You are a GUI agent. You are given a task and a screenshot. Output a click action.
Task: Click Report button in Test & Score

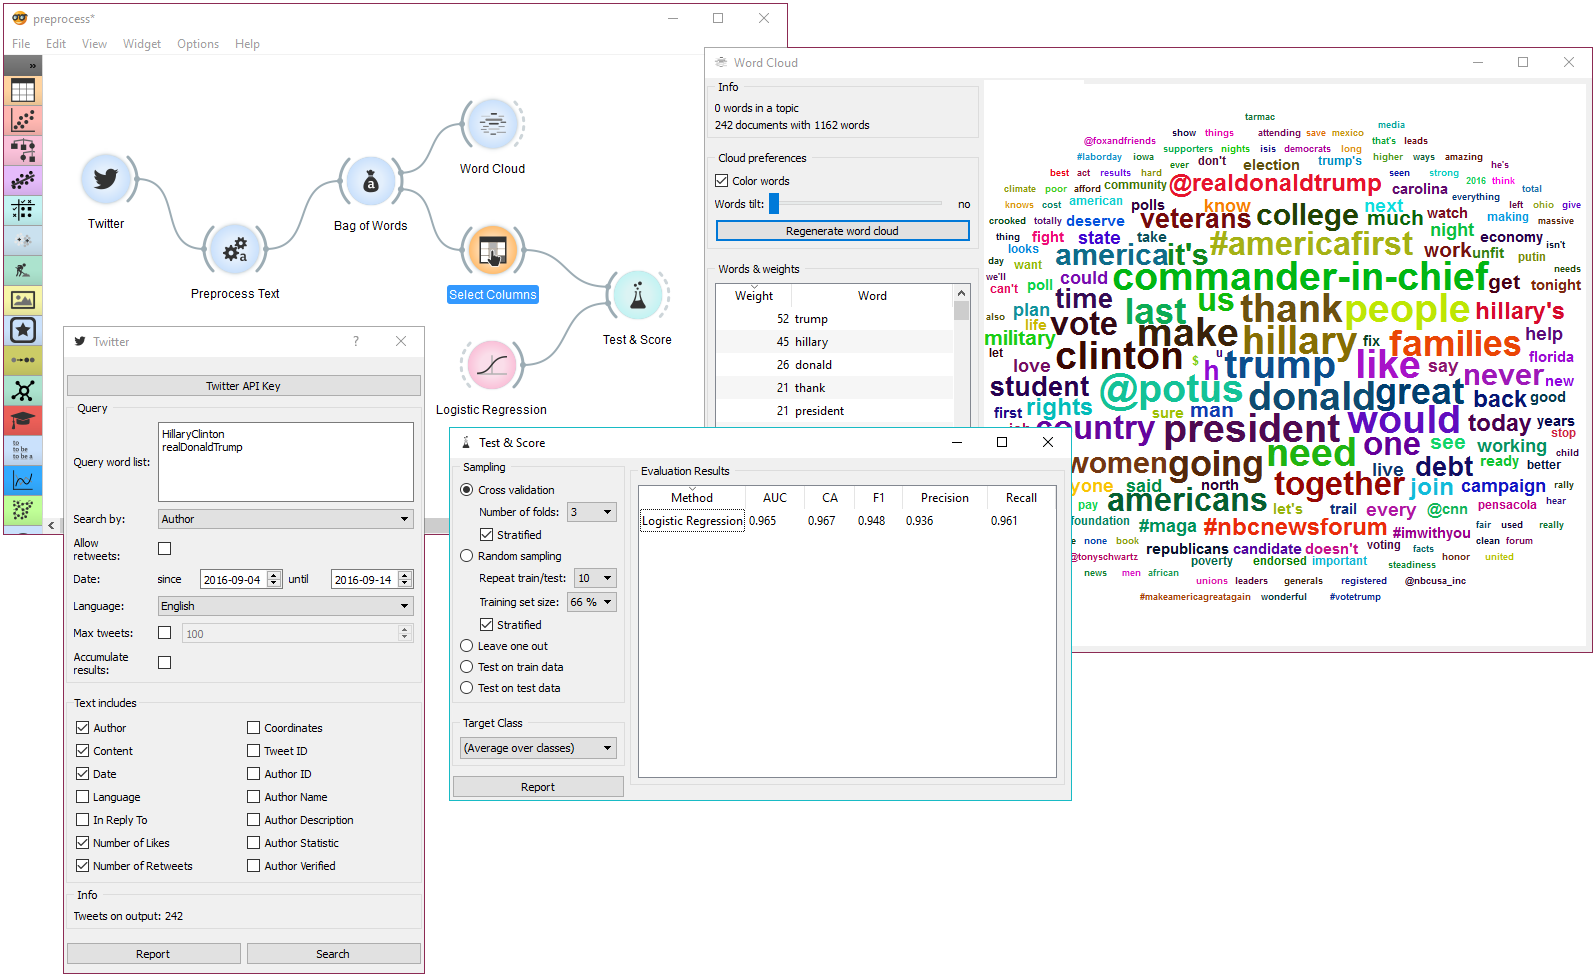tap(538, 787)
